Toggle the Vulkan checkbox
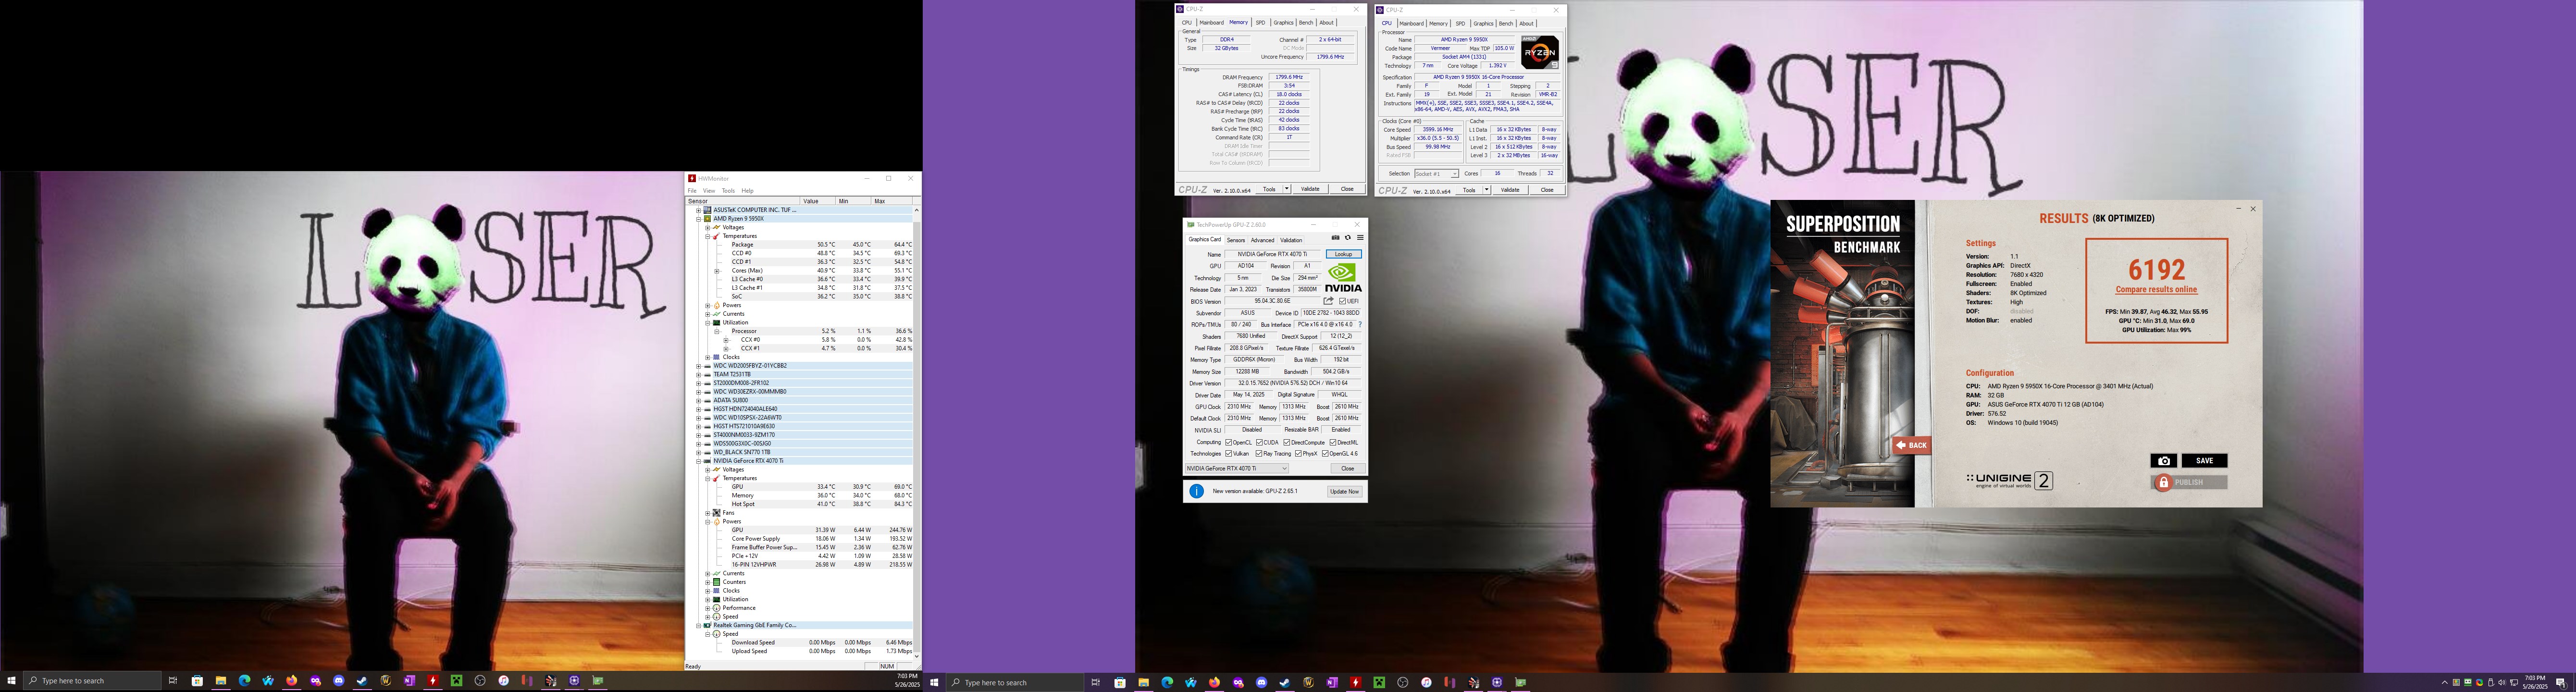The height and width of the screenshot is (692, 2576). click(1229, 454)
